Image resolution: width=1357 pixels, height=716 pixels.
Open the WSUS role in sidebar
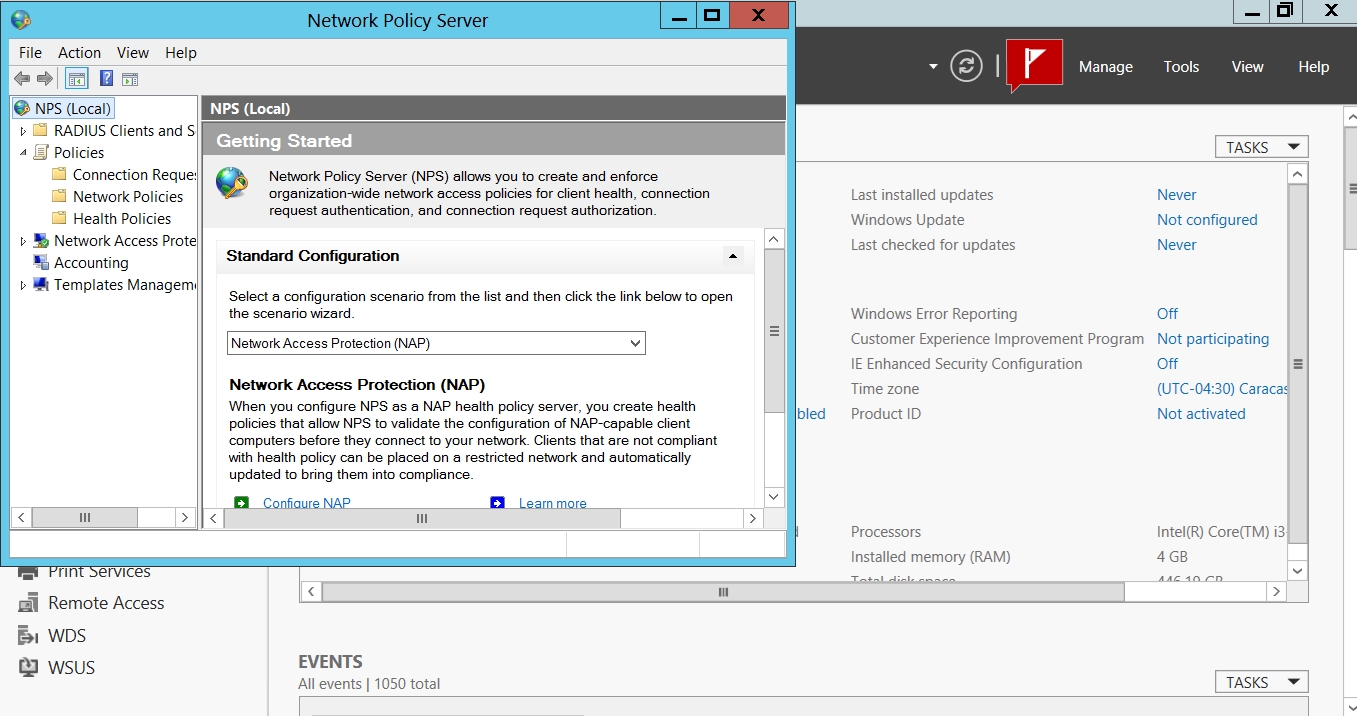(71, 667)
